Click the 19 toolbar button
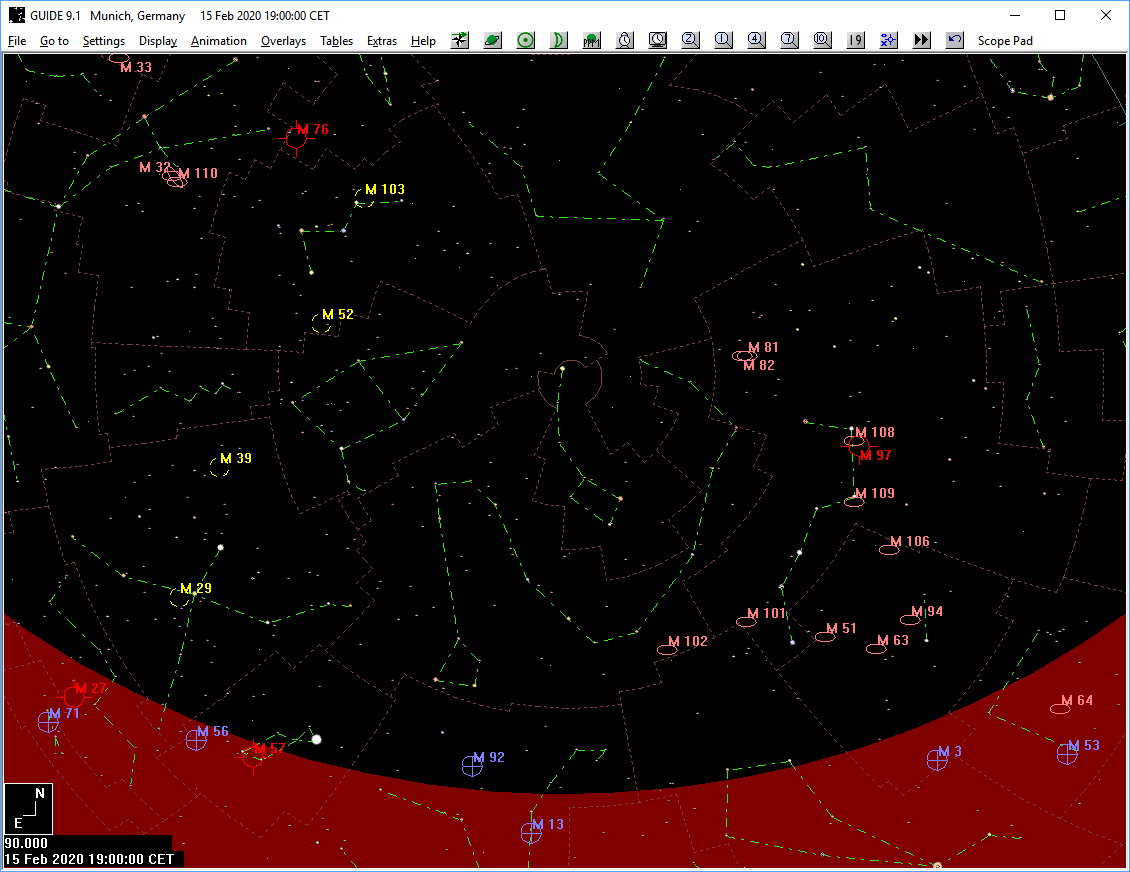The image size is (1130, 872). tap(855, 40)
